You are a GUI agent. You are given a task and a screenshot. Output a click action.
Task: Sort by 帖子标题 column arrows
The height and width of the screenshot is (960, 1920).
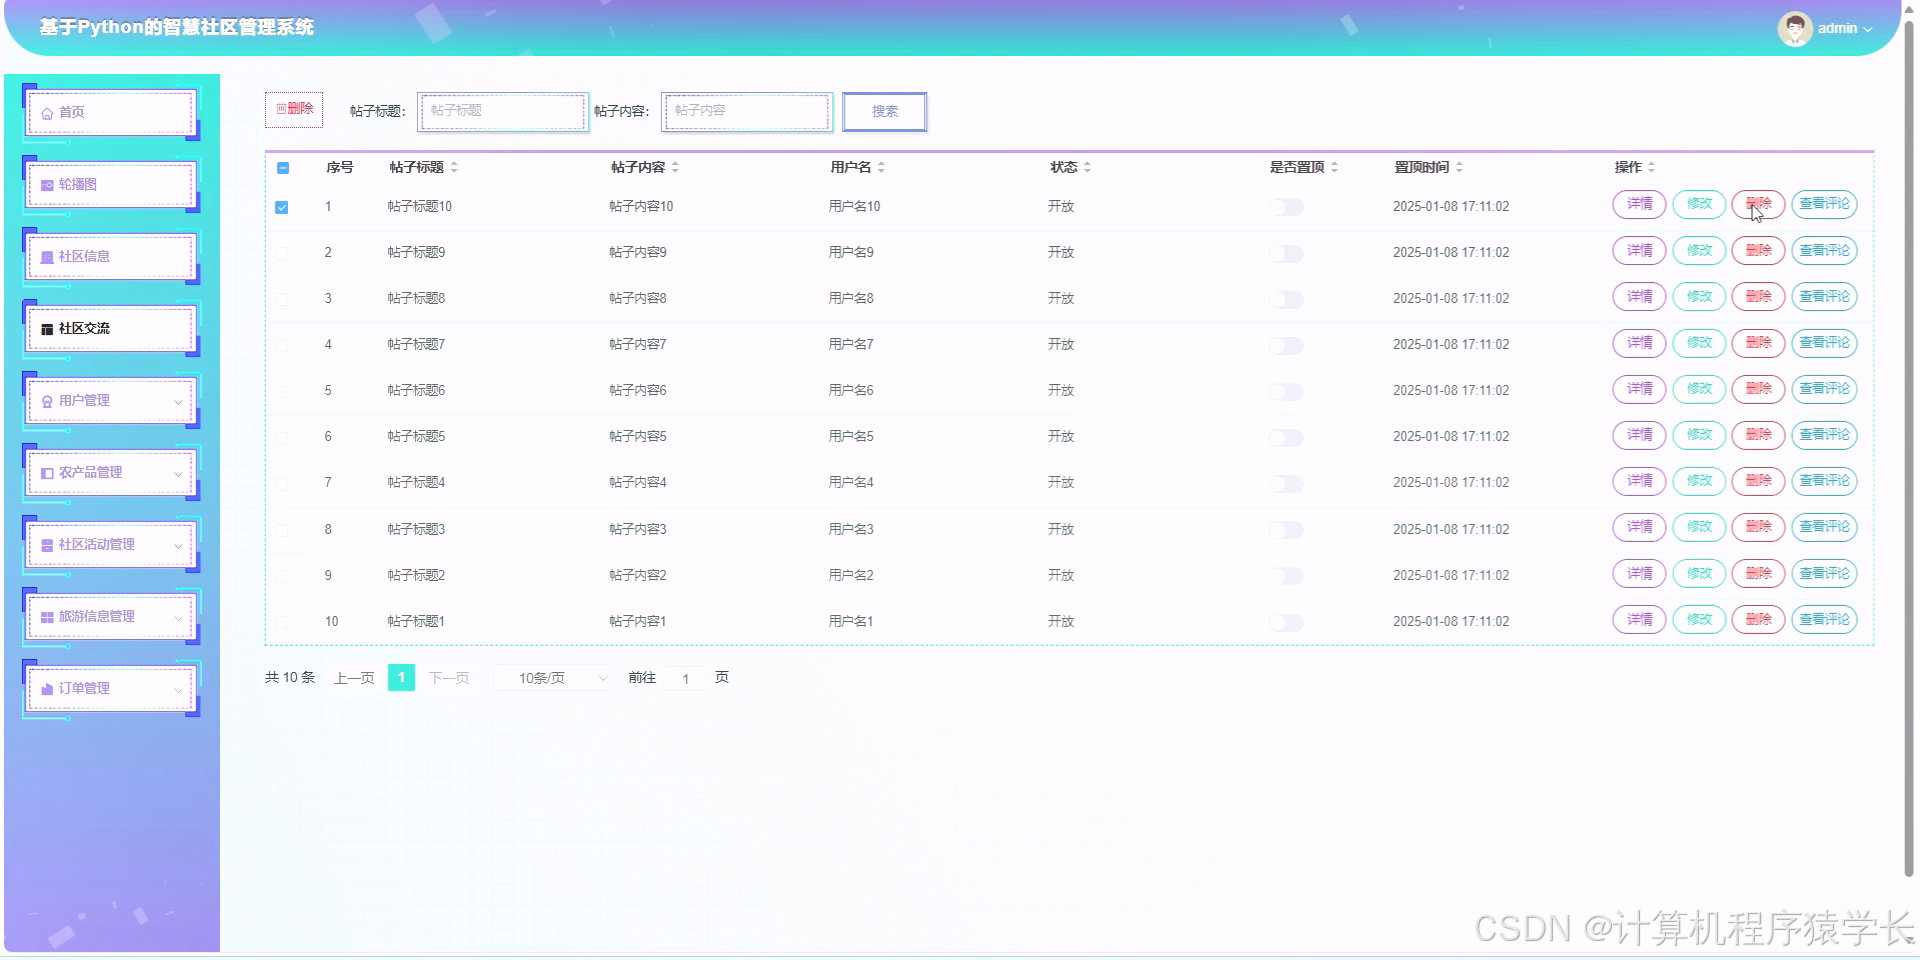454,167
